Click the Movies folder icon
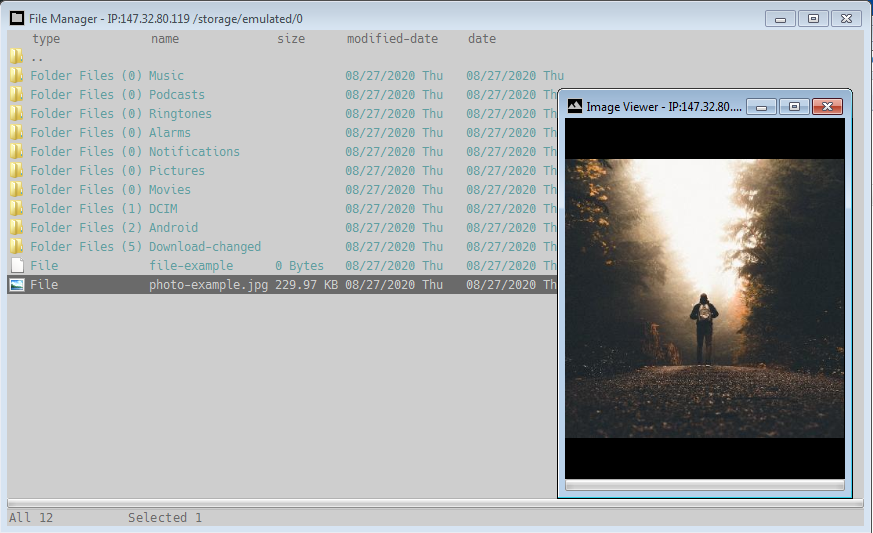Screen dimensions: 873x533 [16, 189]
